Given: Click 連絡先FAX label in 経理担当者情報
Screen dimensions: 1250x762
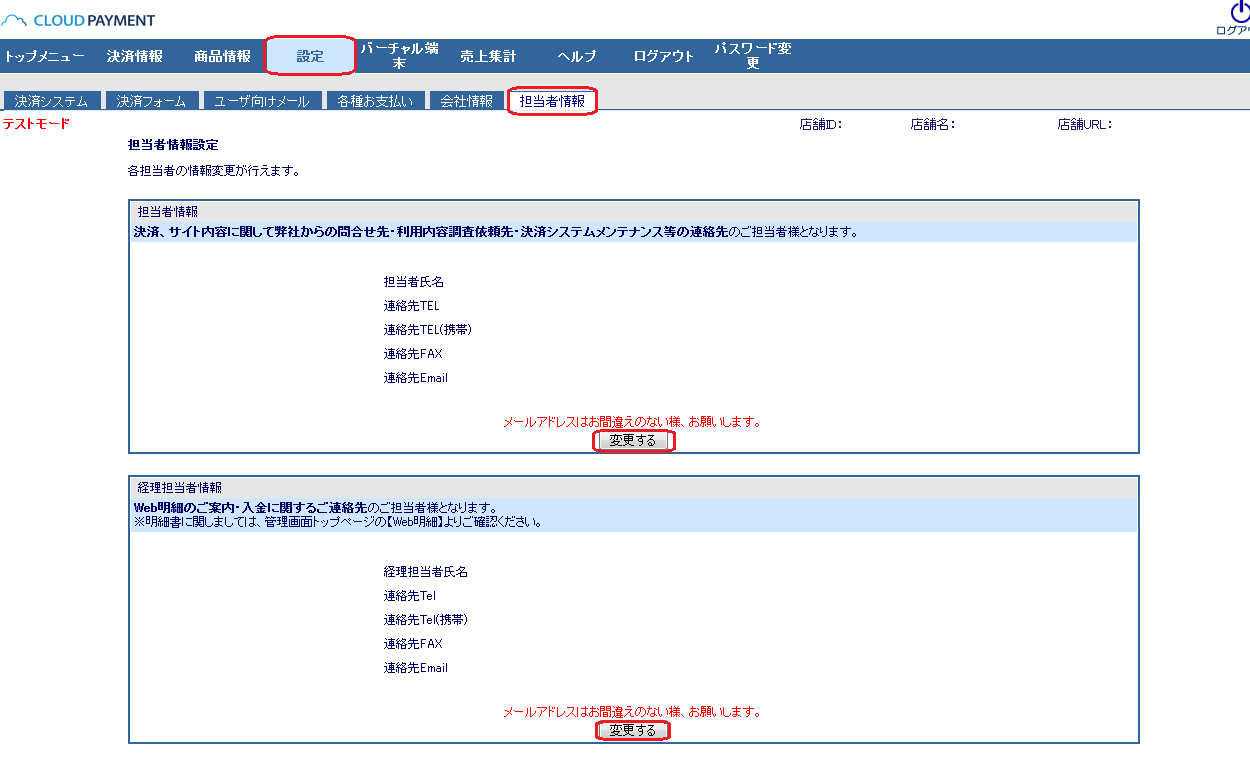Looking at the screenshot, I should coord(413,644).
